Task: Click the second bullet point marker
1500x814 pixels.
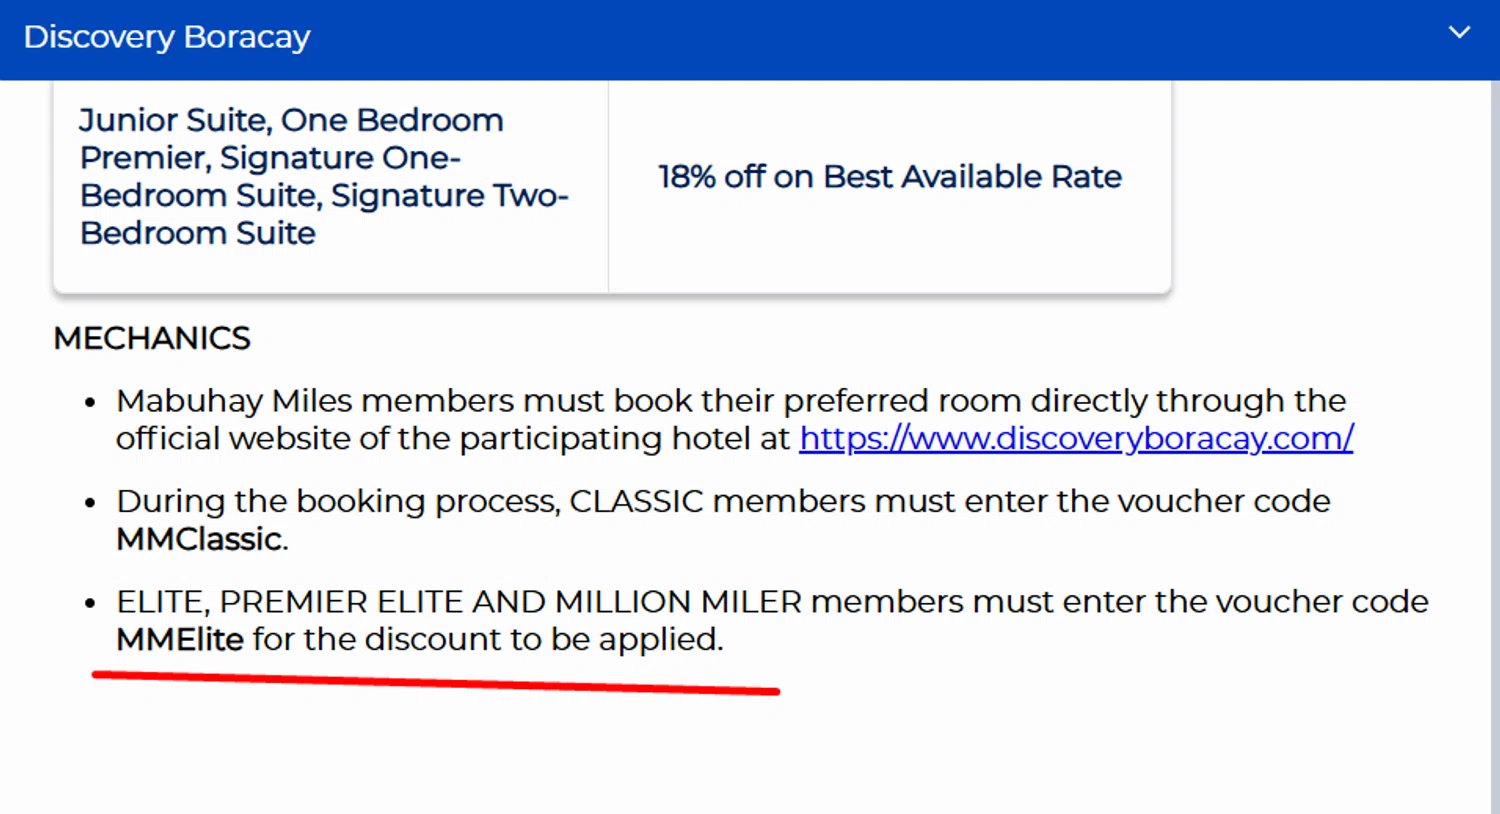Action: (x=90, y=503)
